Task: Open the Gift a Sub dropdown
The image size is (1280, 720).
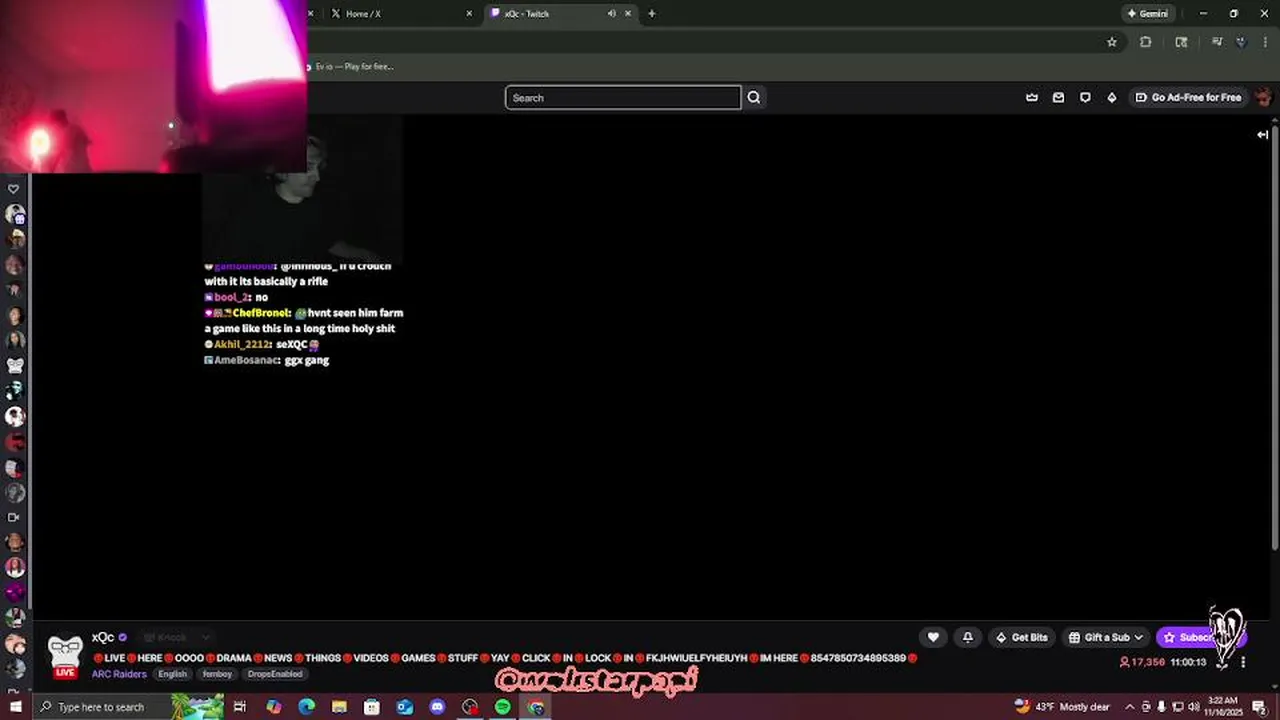Action: click(1105, 637)
